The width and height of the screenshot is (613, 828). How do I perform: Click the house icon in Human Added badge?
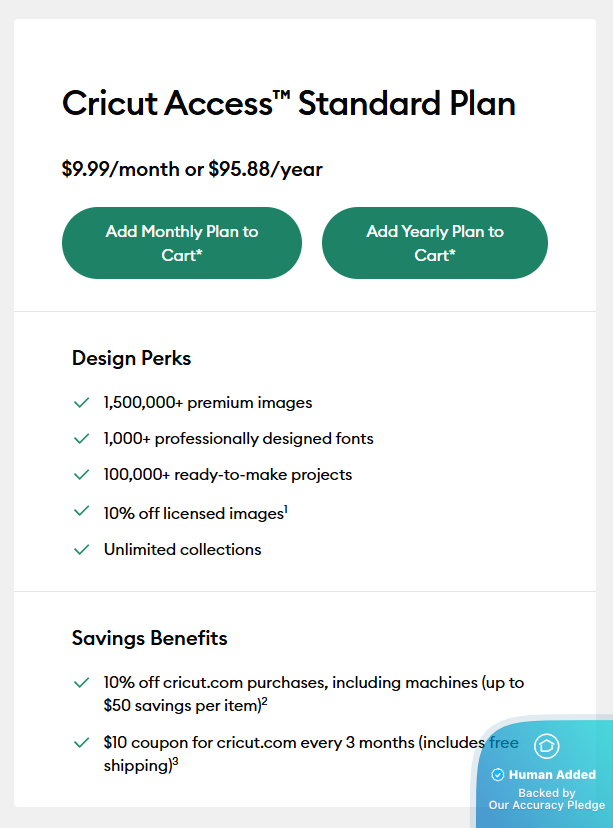(546, 746)
